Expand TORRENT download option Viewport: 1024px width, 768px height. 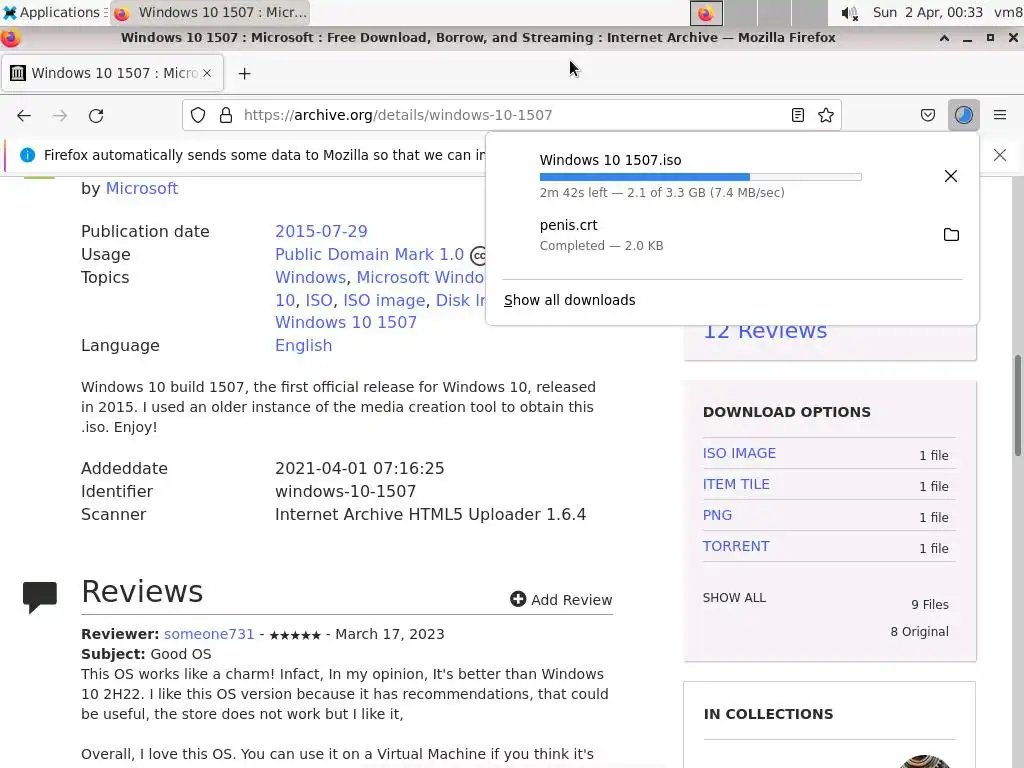click(736, 546)
